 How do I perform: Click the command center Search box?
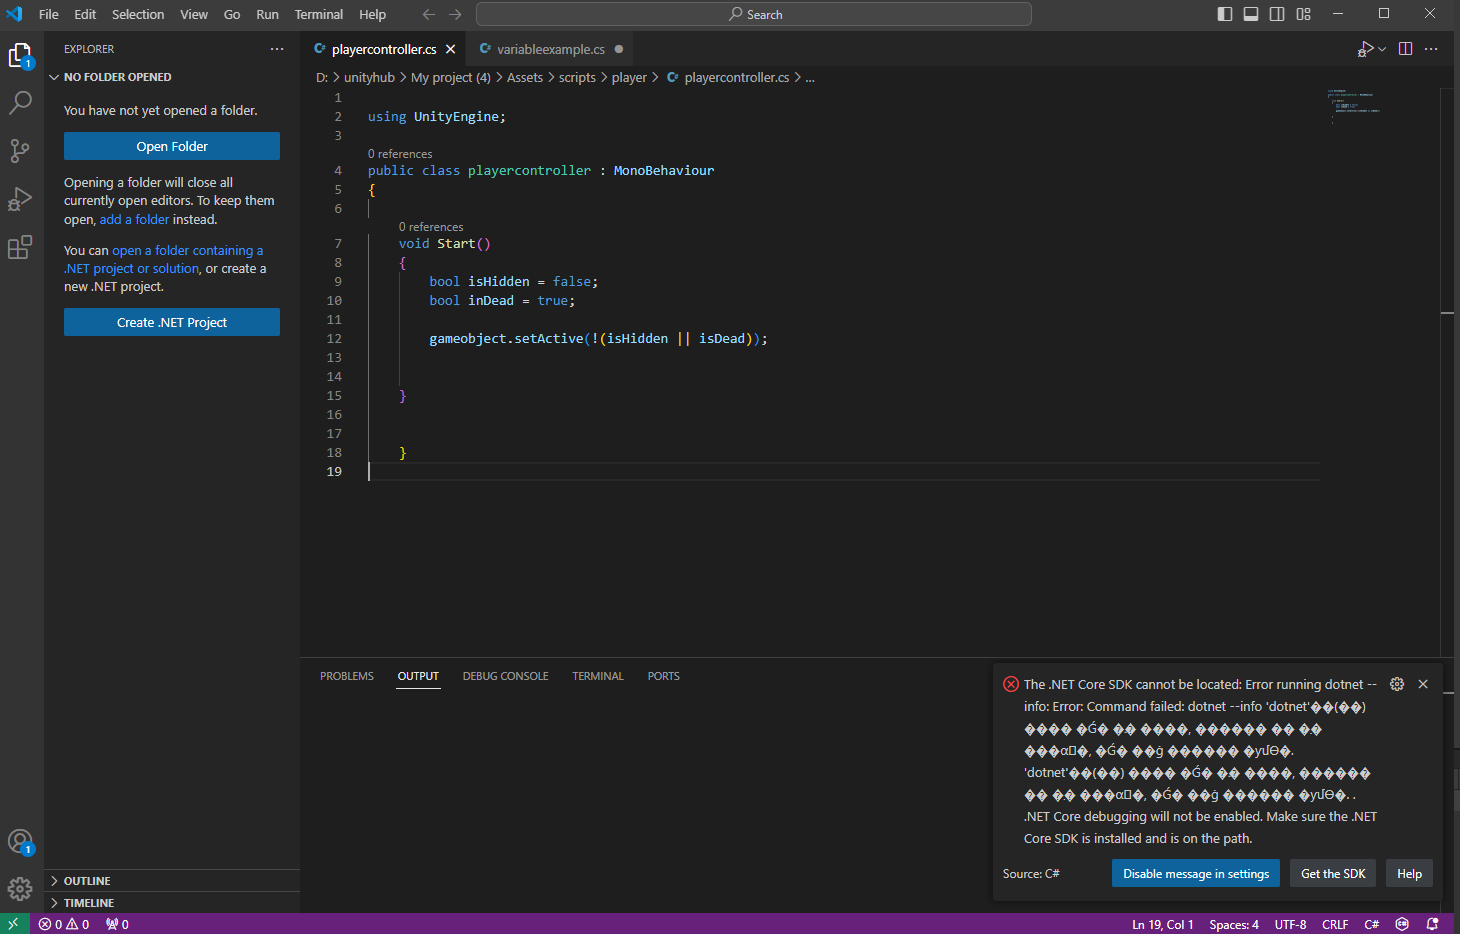click(754, 14)
